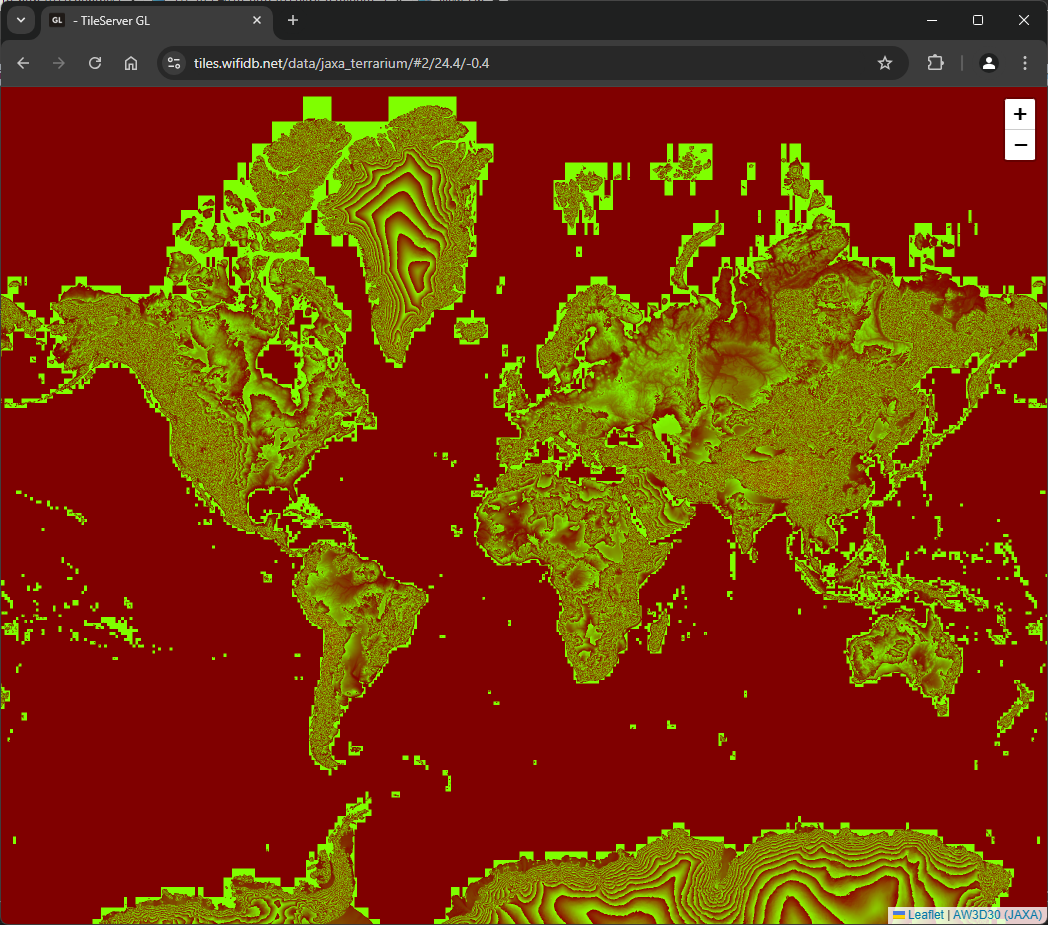Screen dimensions: 1048x925
Task: Maximize the browser window
Action: click(x=978, y=20)
